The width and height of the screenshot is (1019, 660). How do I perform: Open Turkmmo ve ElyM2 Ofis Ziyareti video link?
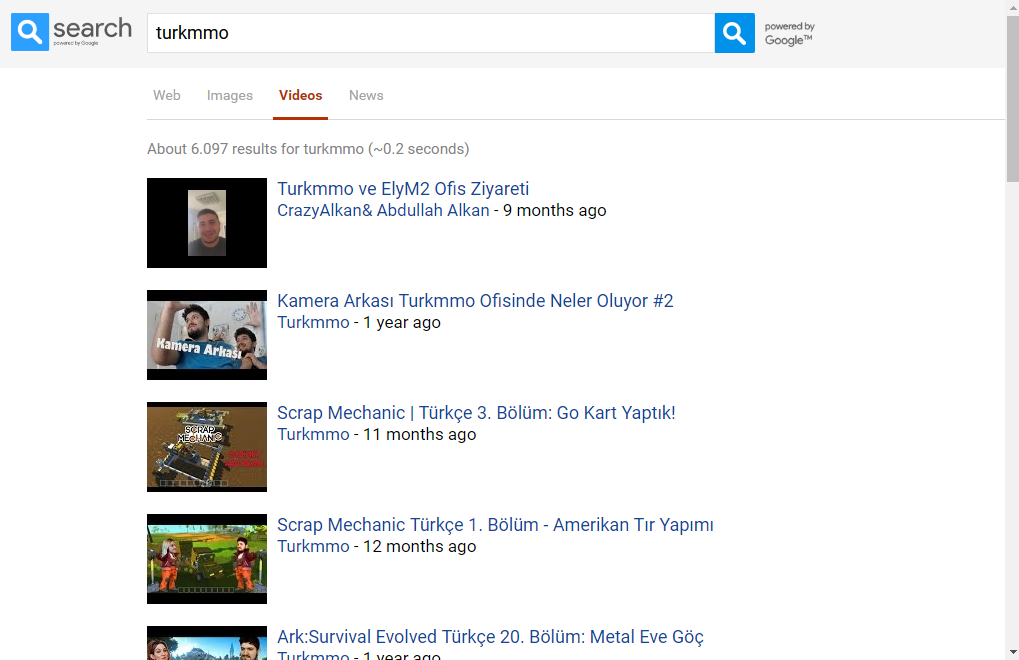coord(403,189)
